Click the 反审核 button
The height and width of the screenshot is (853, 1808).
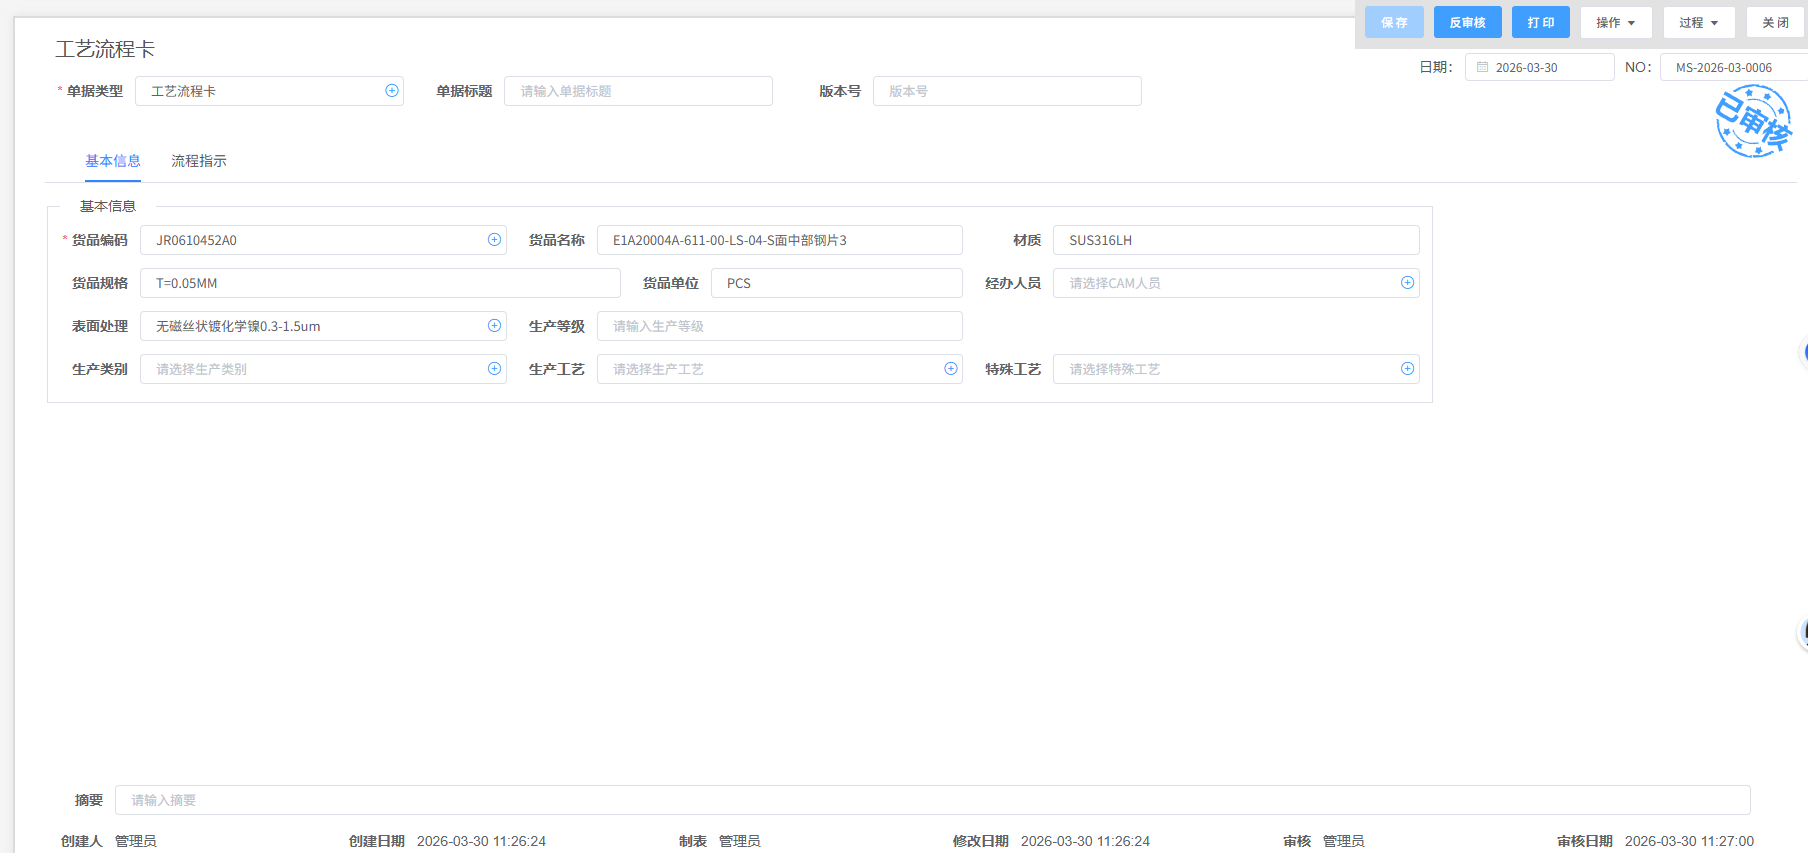click(1467, 22)
